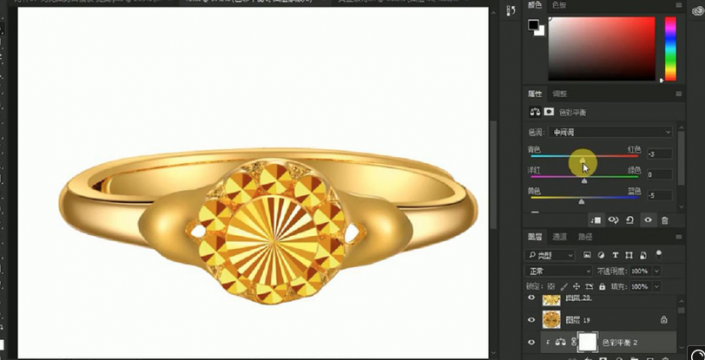Click the clip-to-layer icon in the Properties panel
The image size is (705, 360).
[x=596, y=220]
